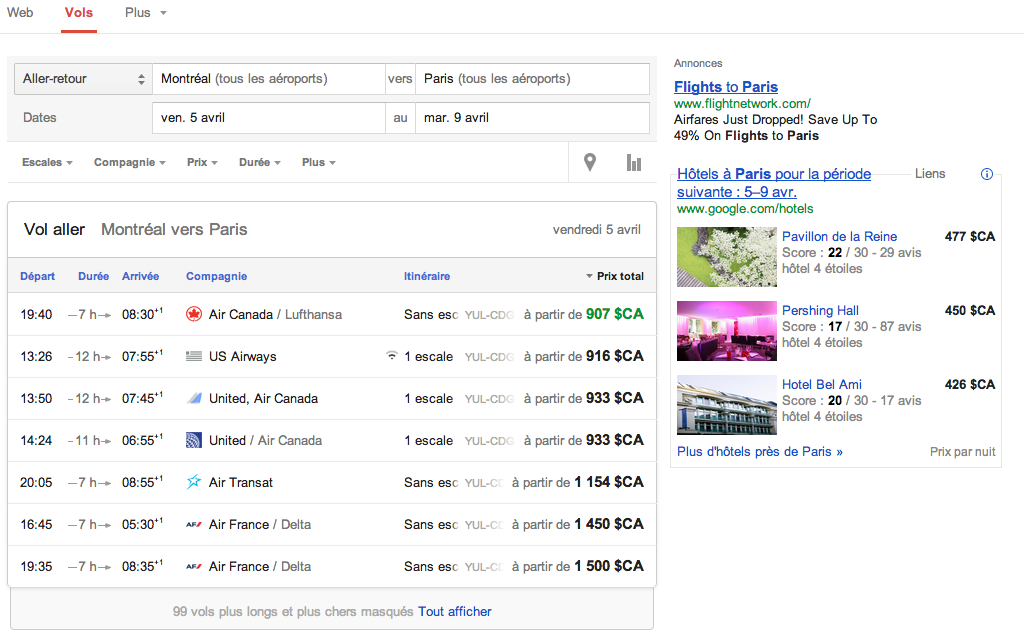
Task: Click the departure date field ven. 5 avril
Action: [x=268, y=117]
